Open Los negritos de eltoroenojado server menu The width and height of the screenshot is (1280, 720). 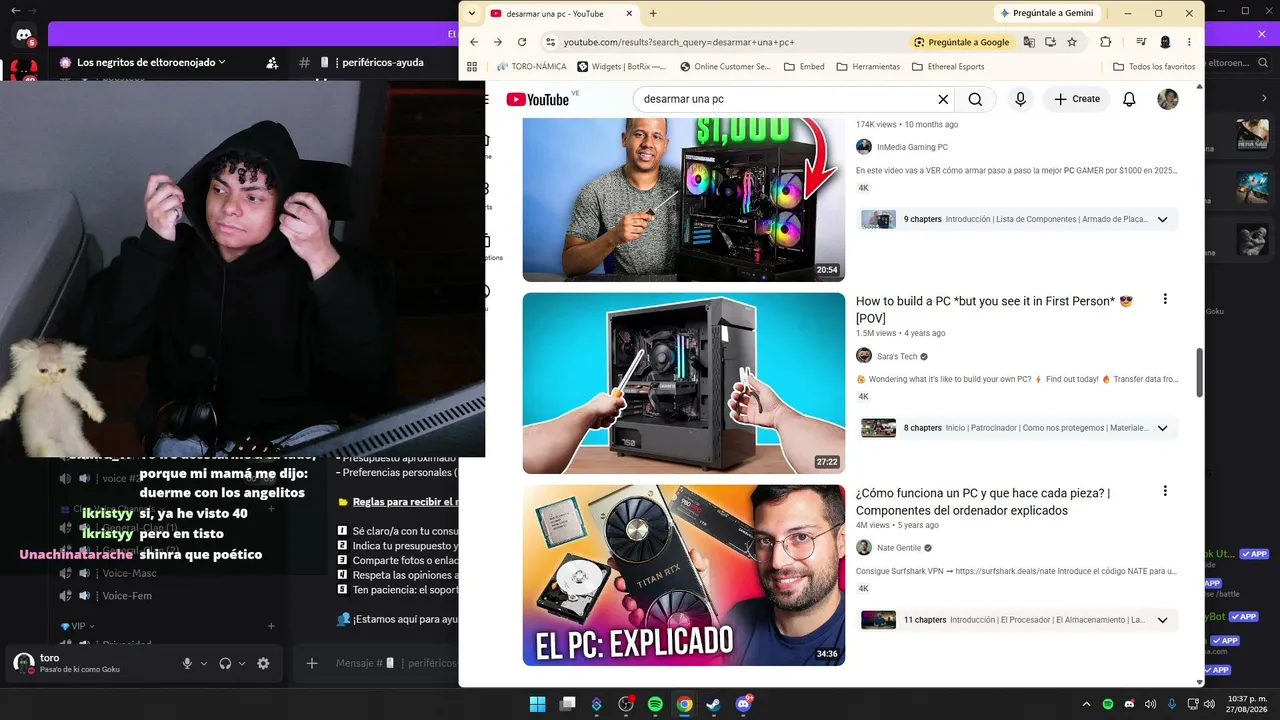pos(151,62)
